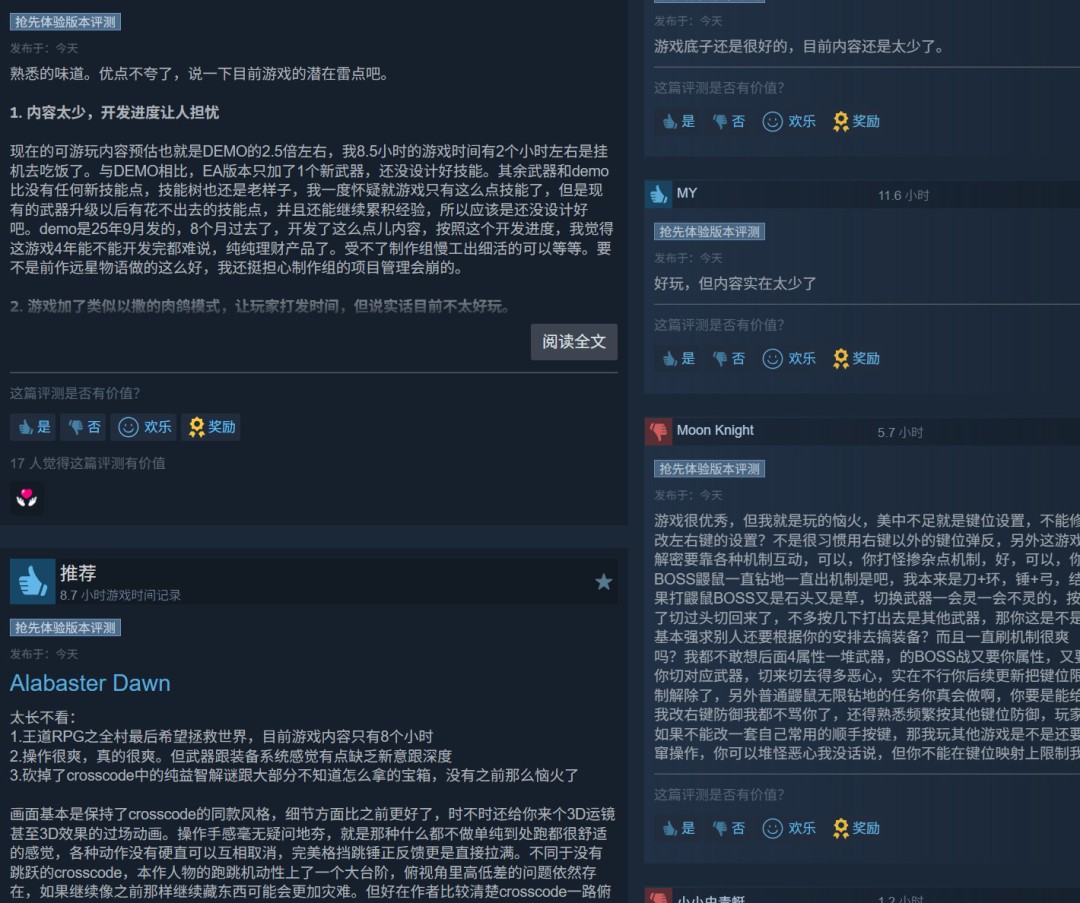Viewport: 1080px width, 903px height.
Task: Mark 欢乐 on the review with 17 helpful votes
Action: pyautogui.click(x=143, y=427)
